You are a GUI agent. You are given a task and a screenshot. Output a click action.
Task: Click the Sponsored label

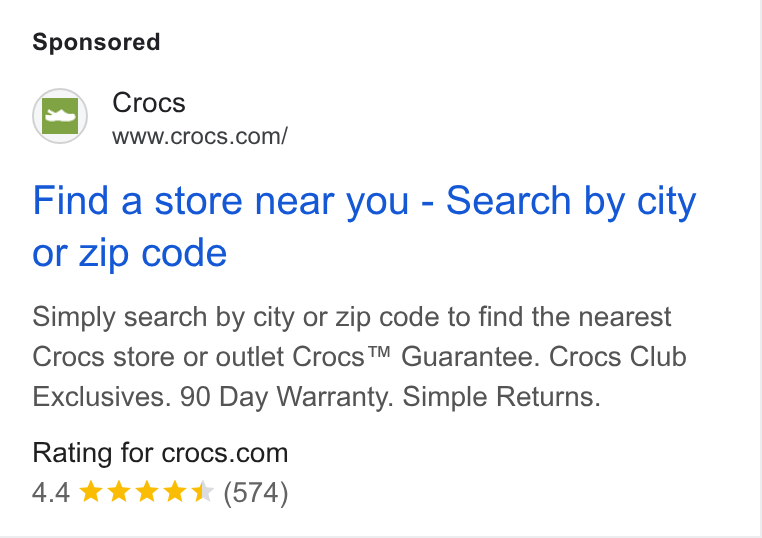click(96, 42)
